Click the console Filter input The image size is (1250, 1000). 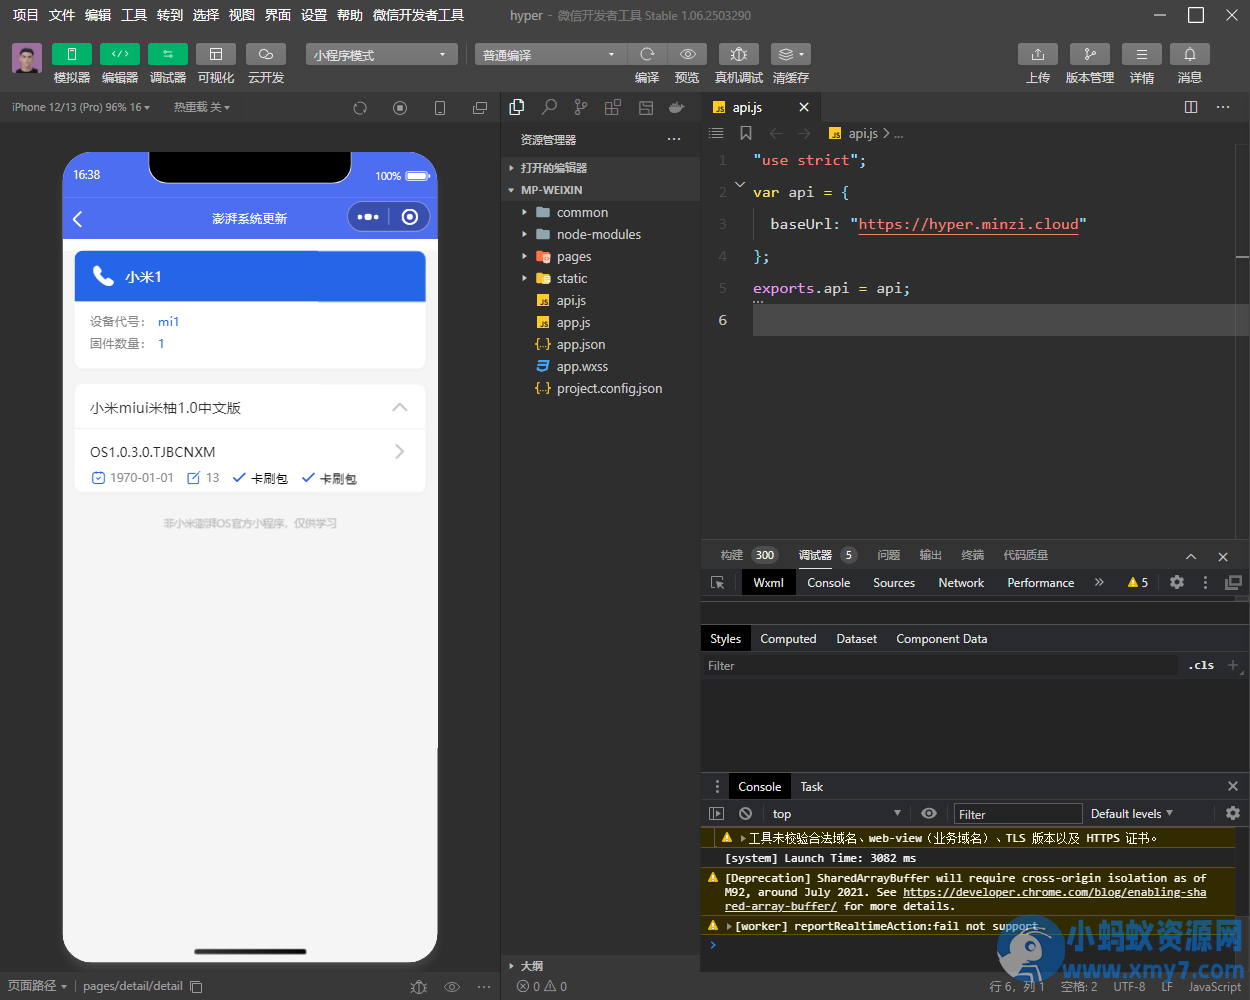(x=1018, y=814)
